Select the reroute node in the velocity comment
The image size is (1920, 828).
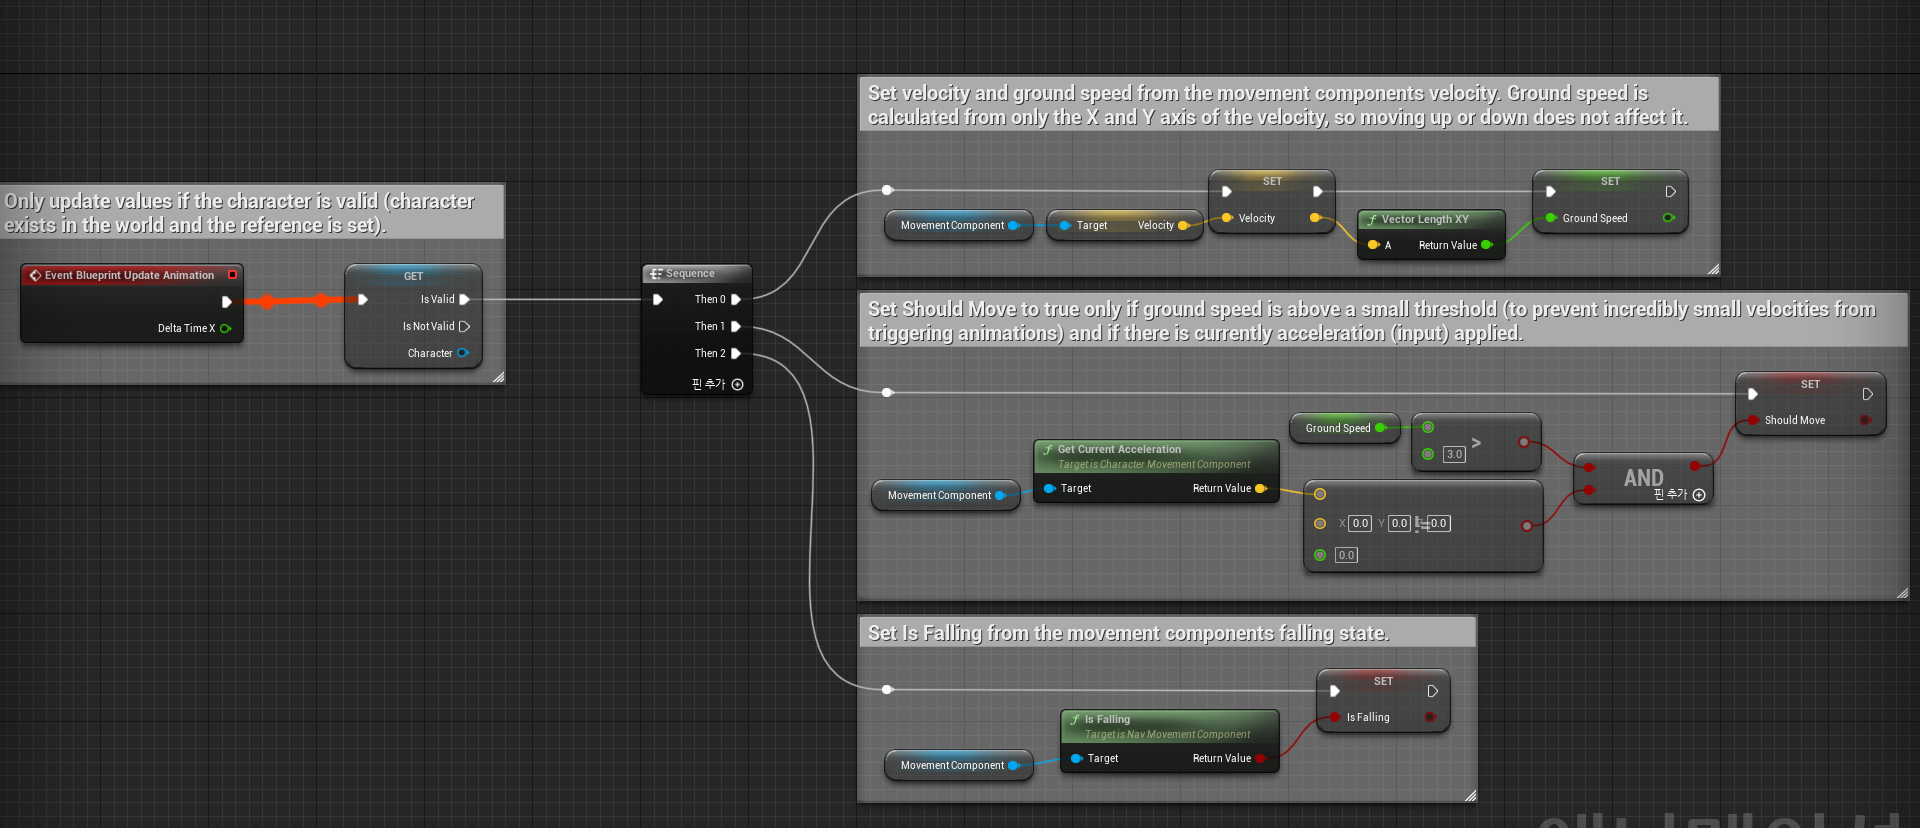pyautogui.click(x=887, y=190)
